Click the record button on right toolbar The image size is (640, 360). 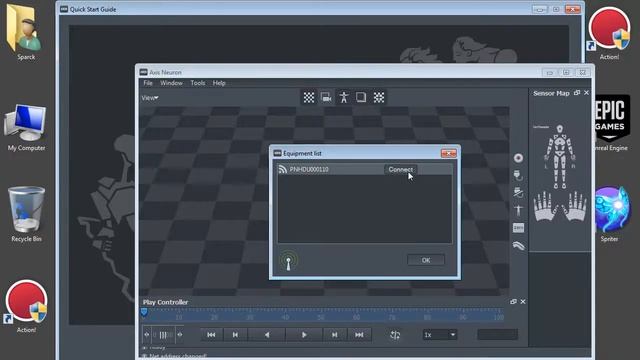518,158
